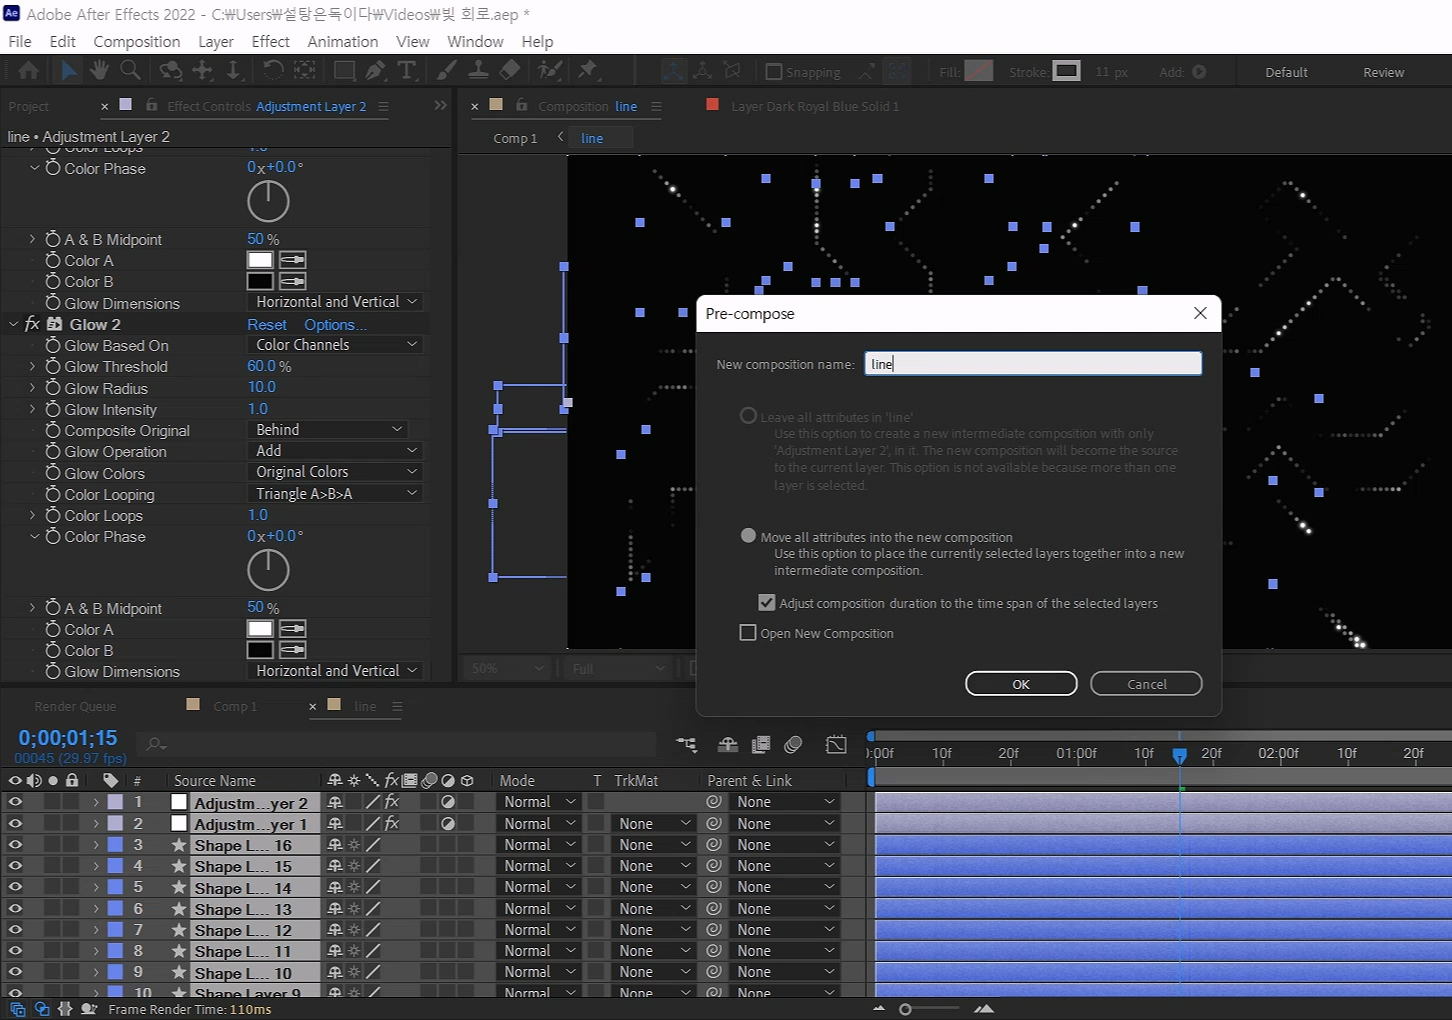Open the Composite Original Behind dropdown
This screenshot has width=1452, height=1020.
click(x=327, y=430)
